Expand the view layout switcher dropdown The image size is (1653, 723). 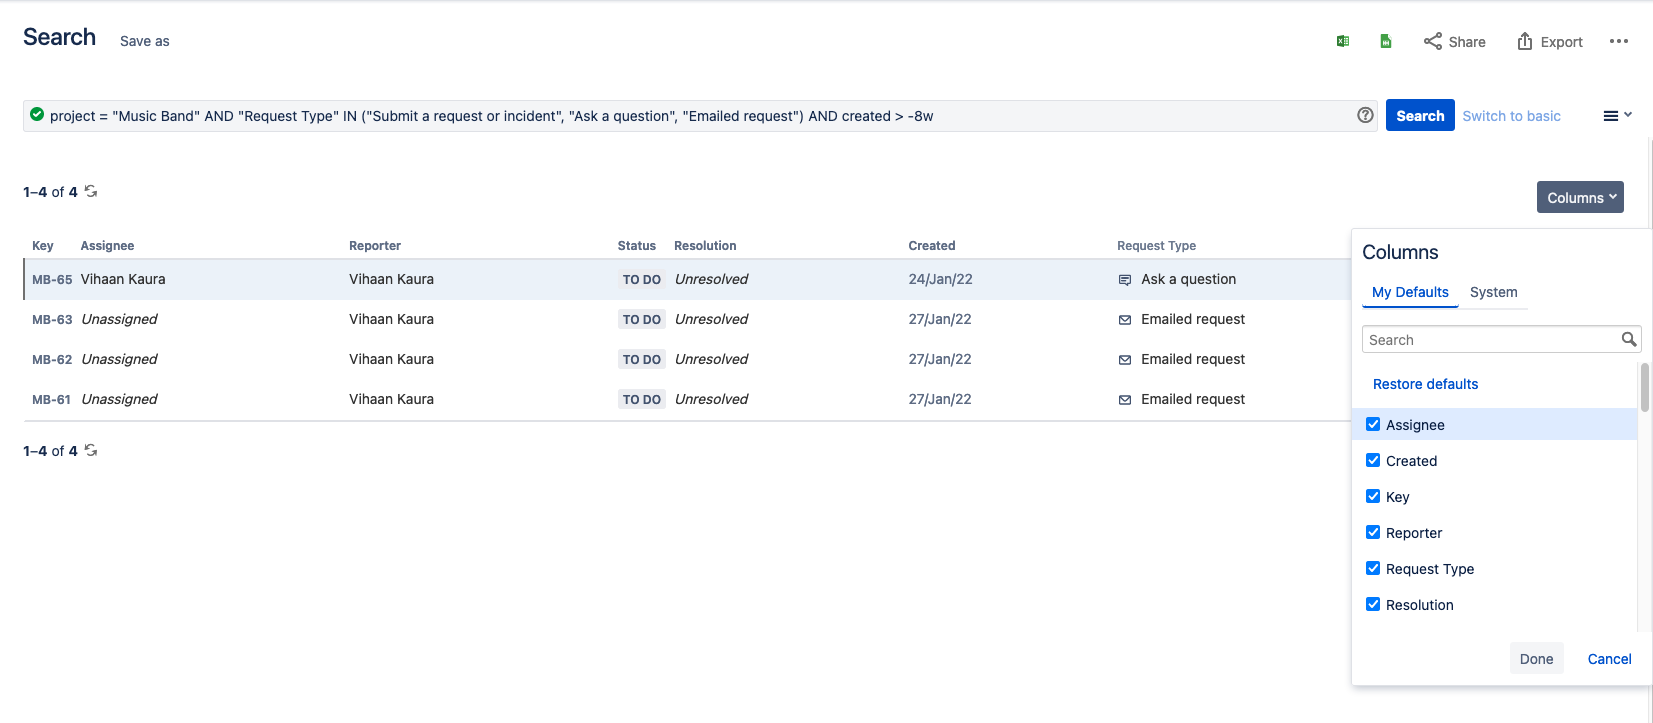(x=1617, y=116)
